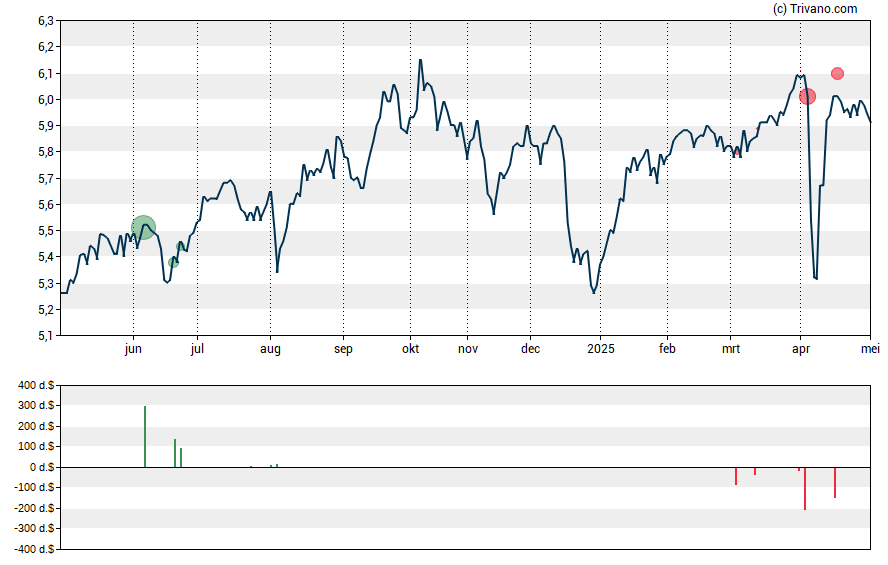Click the '5,8' price axis label
The height and width of the screenshot is (565, 888).
pyautogui.click(x=46, y=152)
